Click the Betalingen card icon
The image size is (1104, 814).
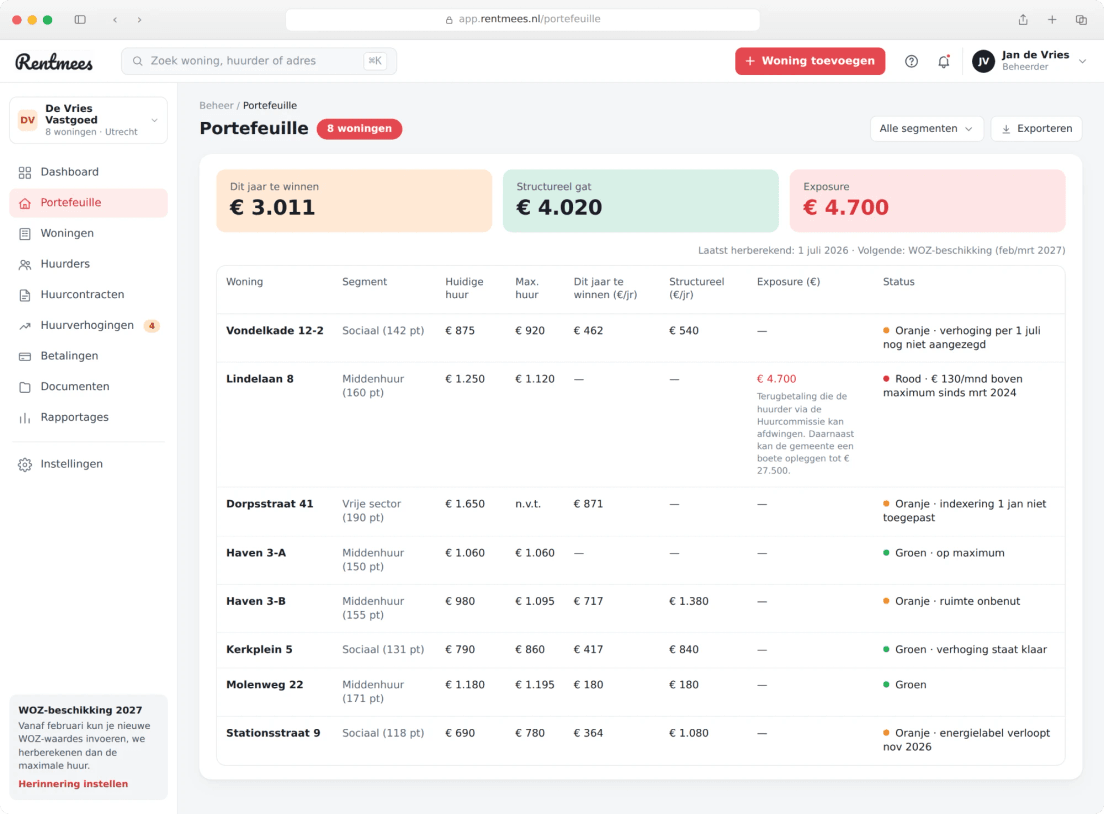[x=25, y=356]
